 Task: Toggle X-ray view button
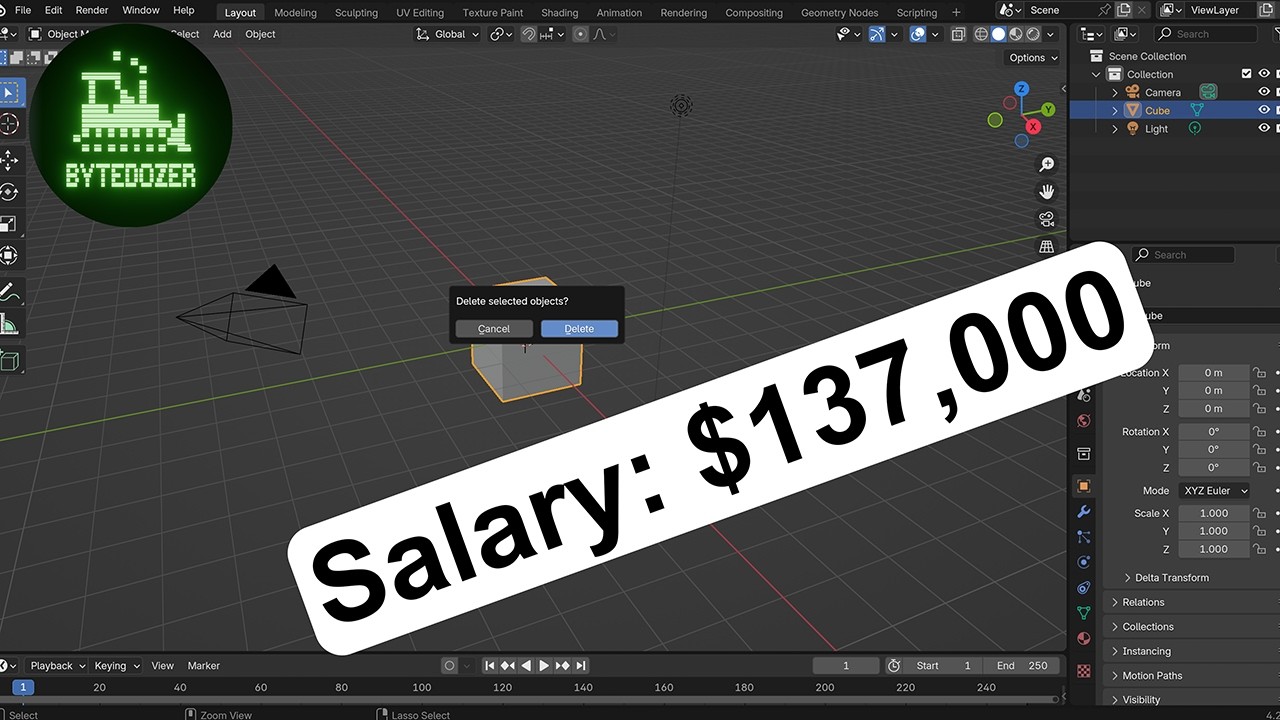pos(958,34)
